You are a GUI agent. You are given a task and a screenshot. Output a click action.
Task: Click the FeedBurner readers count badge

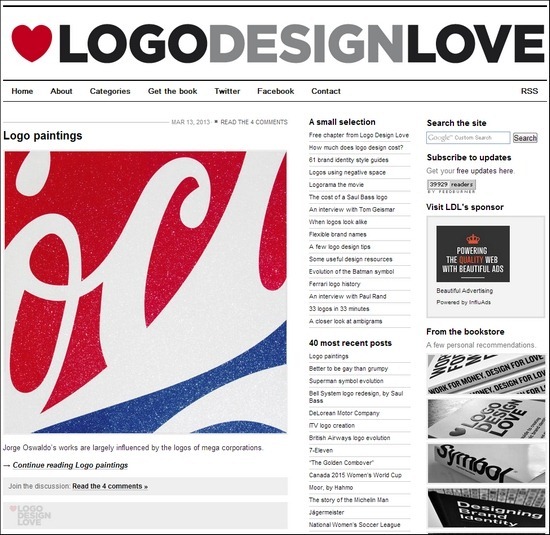point(451,186)
